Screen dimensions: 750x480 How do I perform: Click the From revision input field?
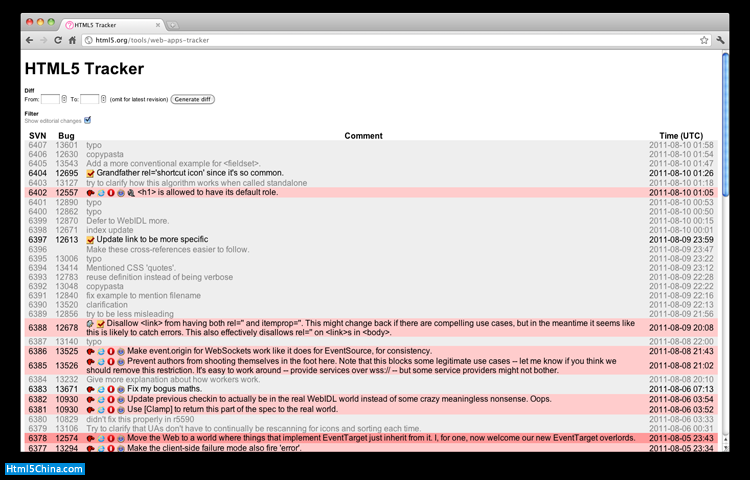point(50,99)
